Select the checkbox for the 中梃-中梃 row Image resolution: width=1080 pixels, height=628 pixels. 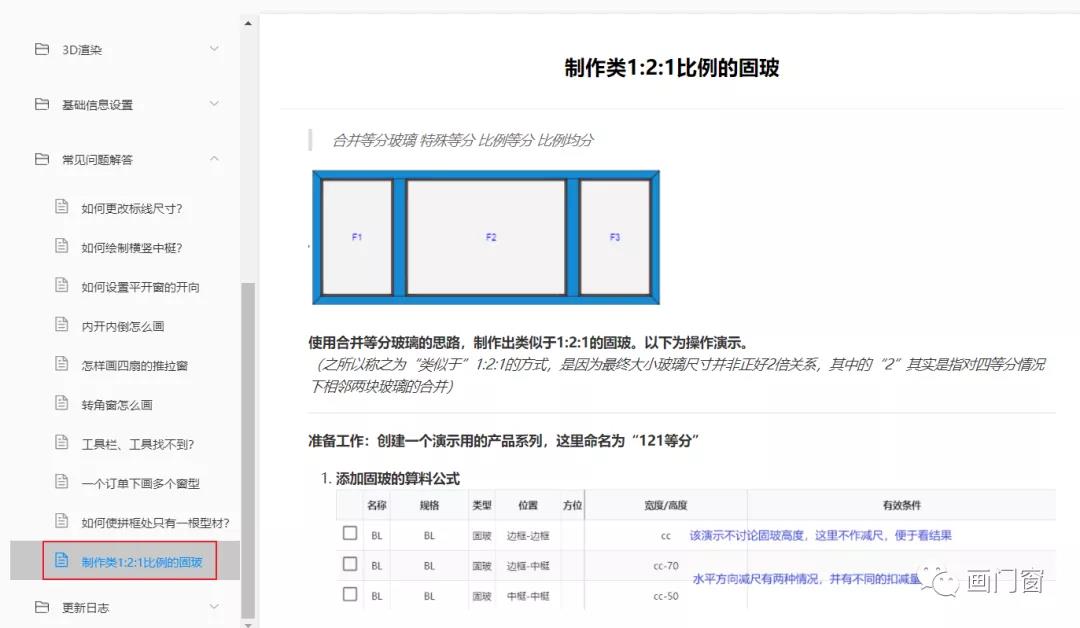(x=350, y=594)
